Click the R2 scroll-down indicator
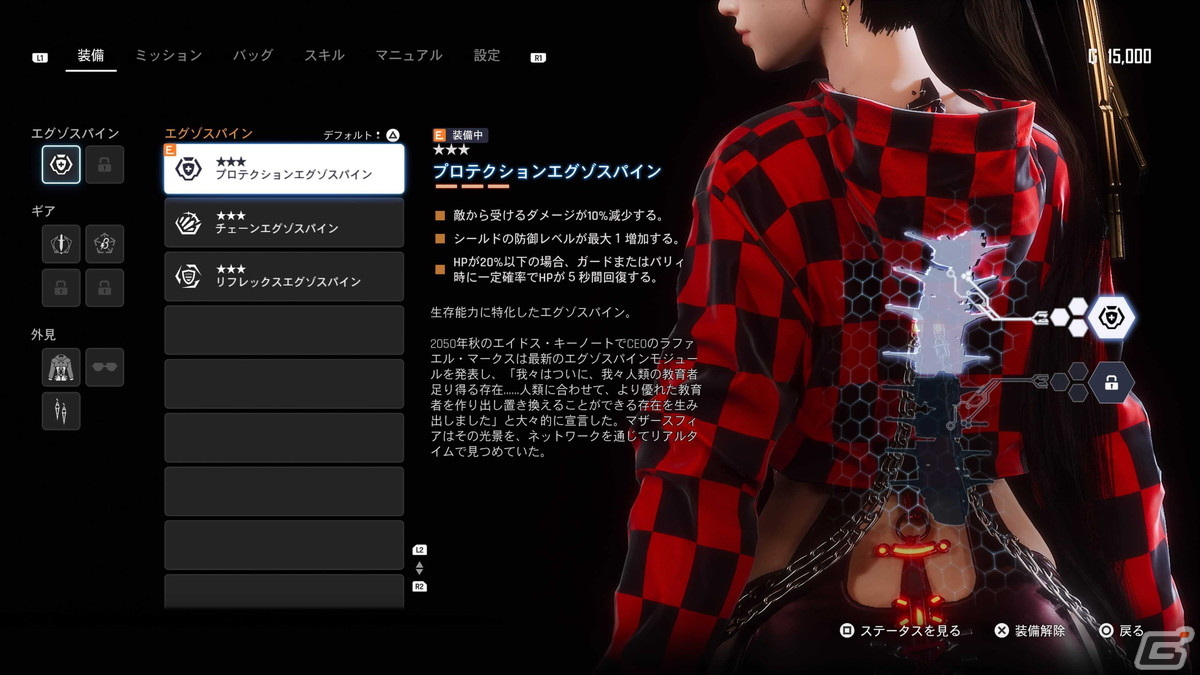 tap(419, 586)
